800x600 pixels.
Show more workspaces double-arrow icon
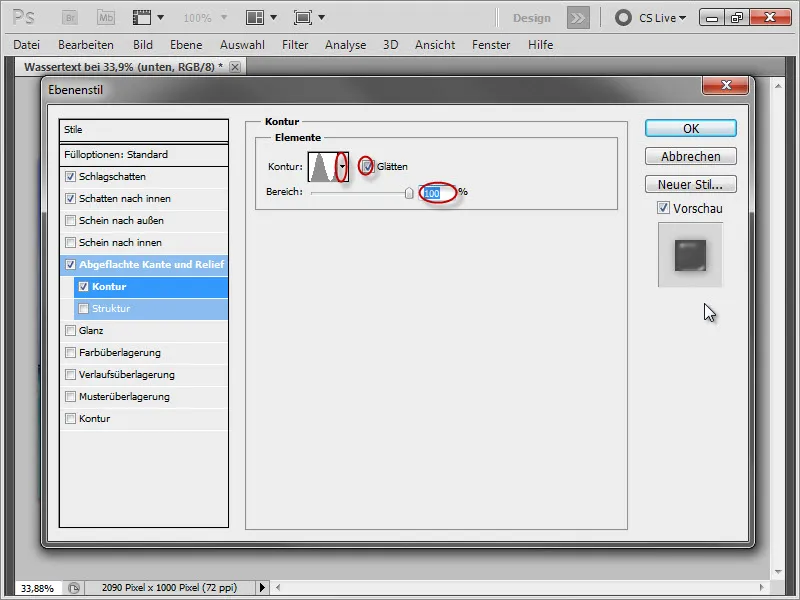(578, 18)
